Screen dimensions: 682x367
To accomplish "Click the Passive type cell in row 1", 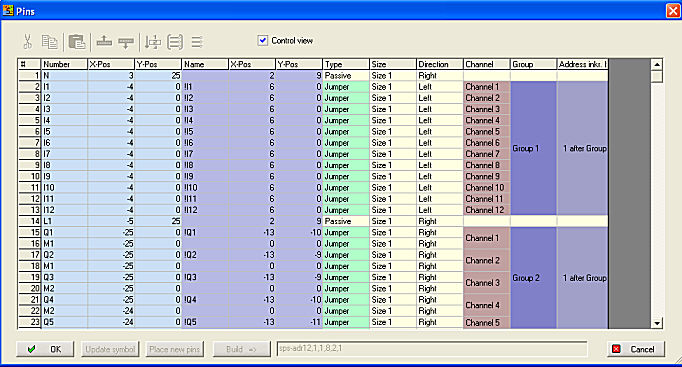I will (346, 76).
